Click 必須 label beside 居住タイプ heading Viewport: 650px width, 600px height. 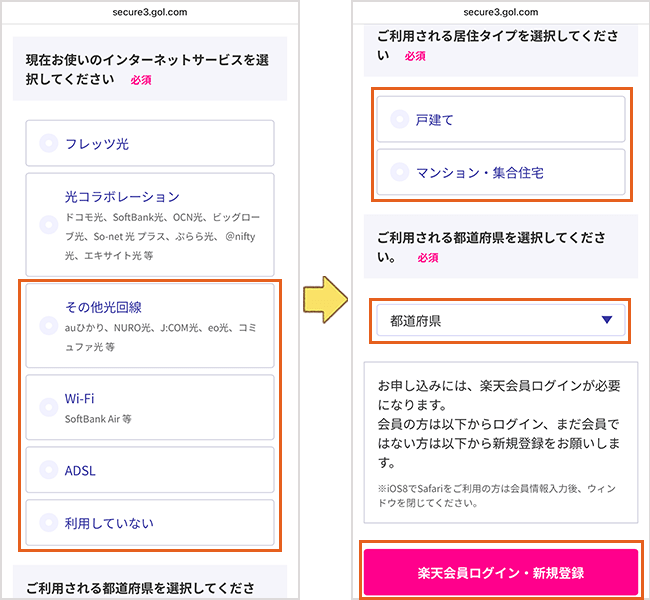coord(415,56)
